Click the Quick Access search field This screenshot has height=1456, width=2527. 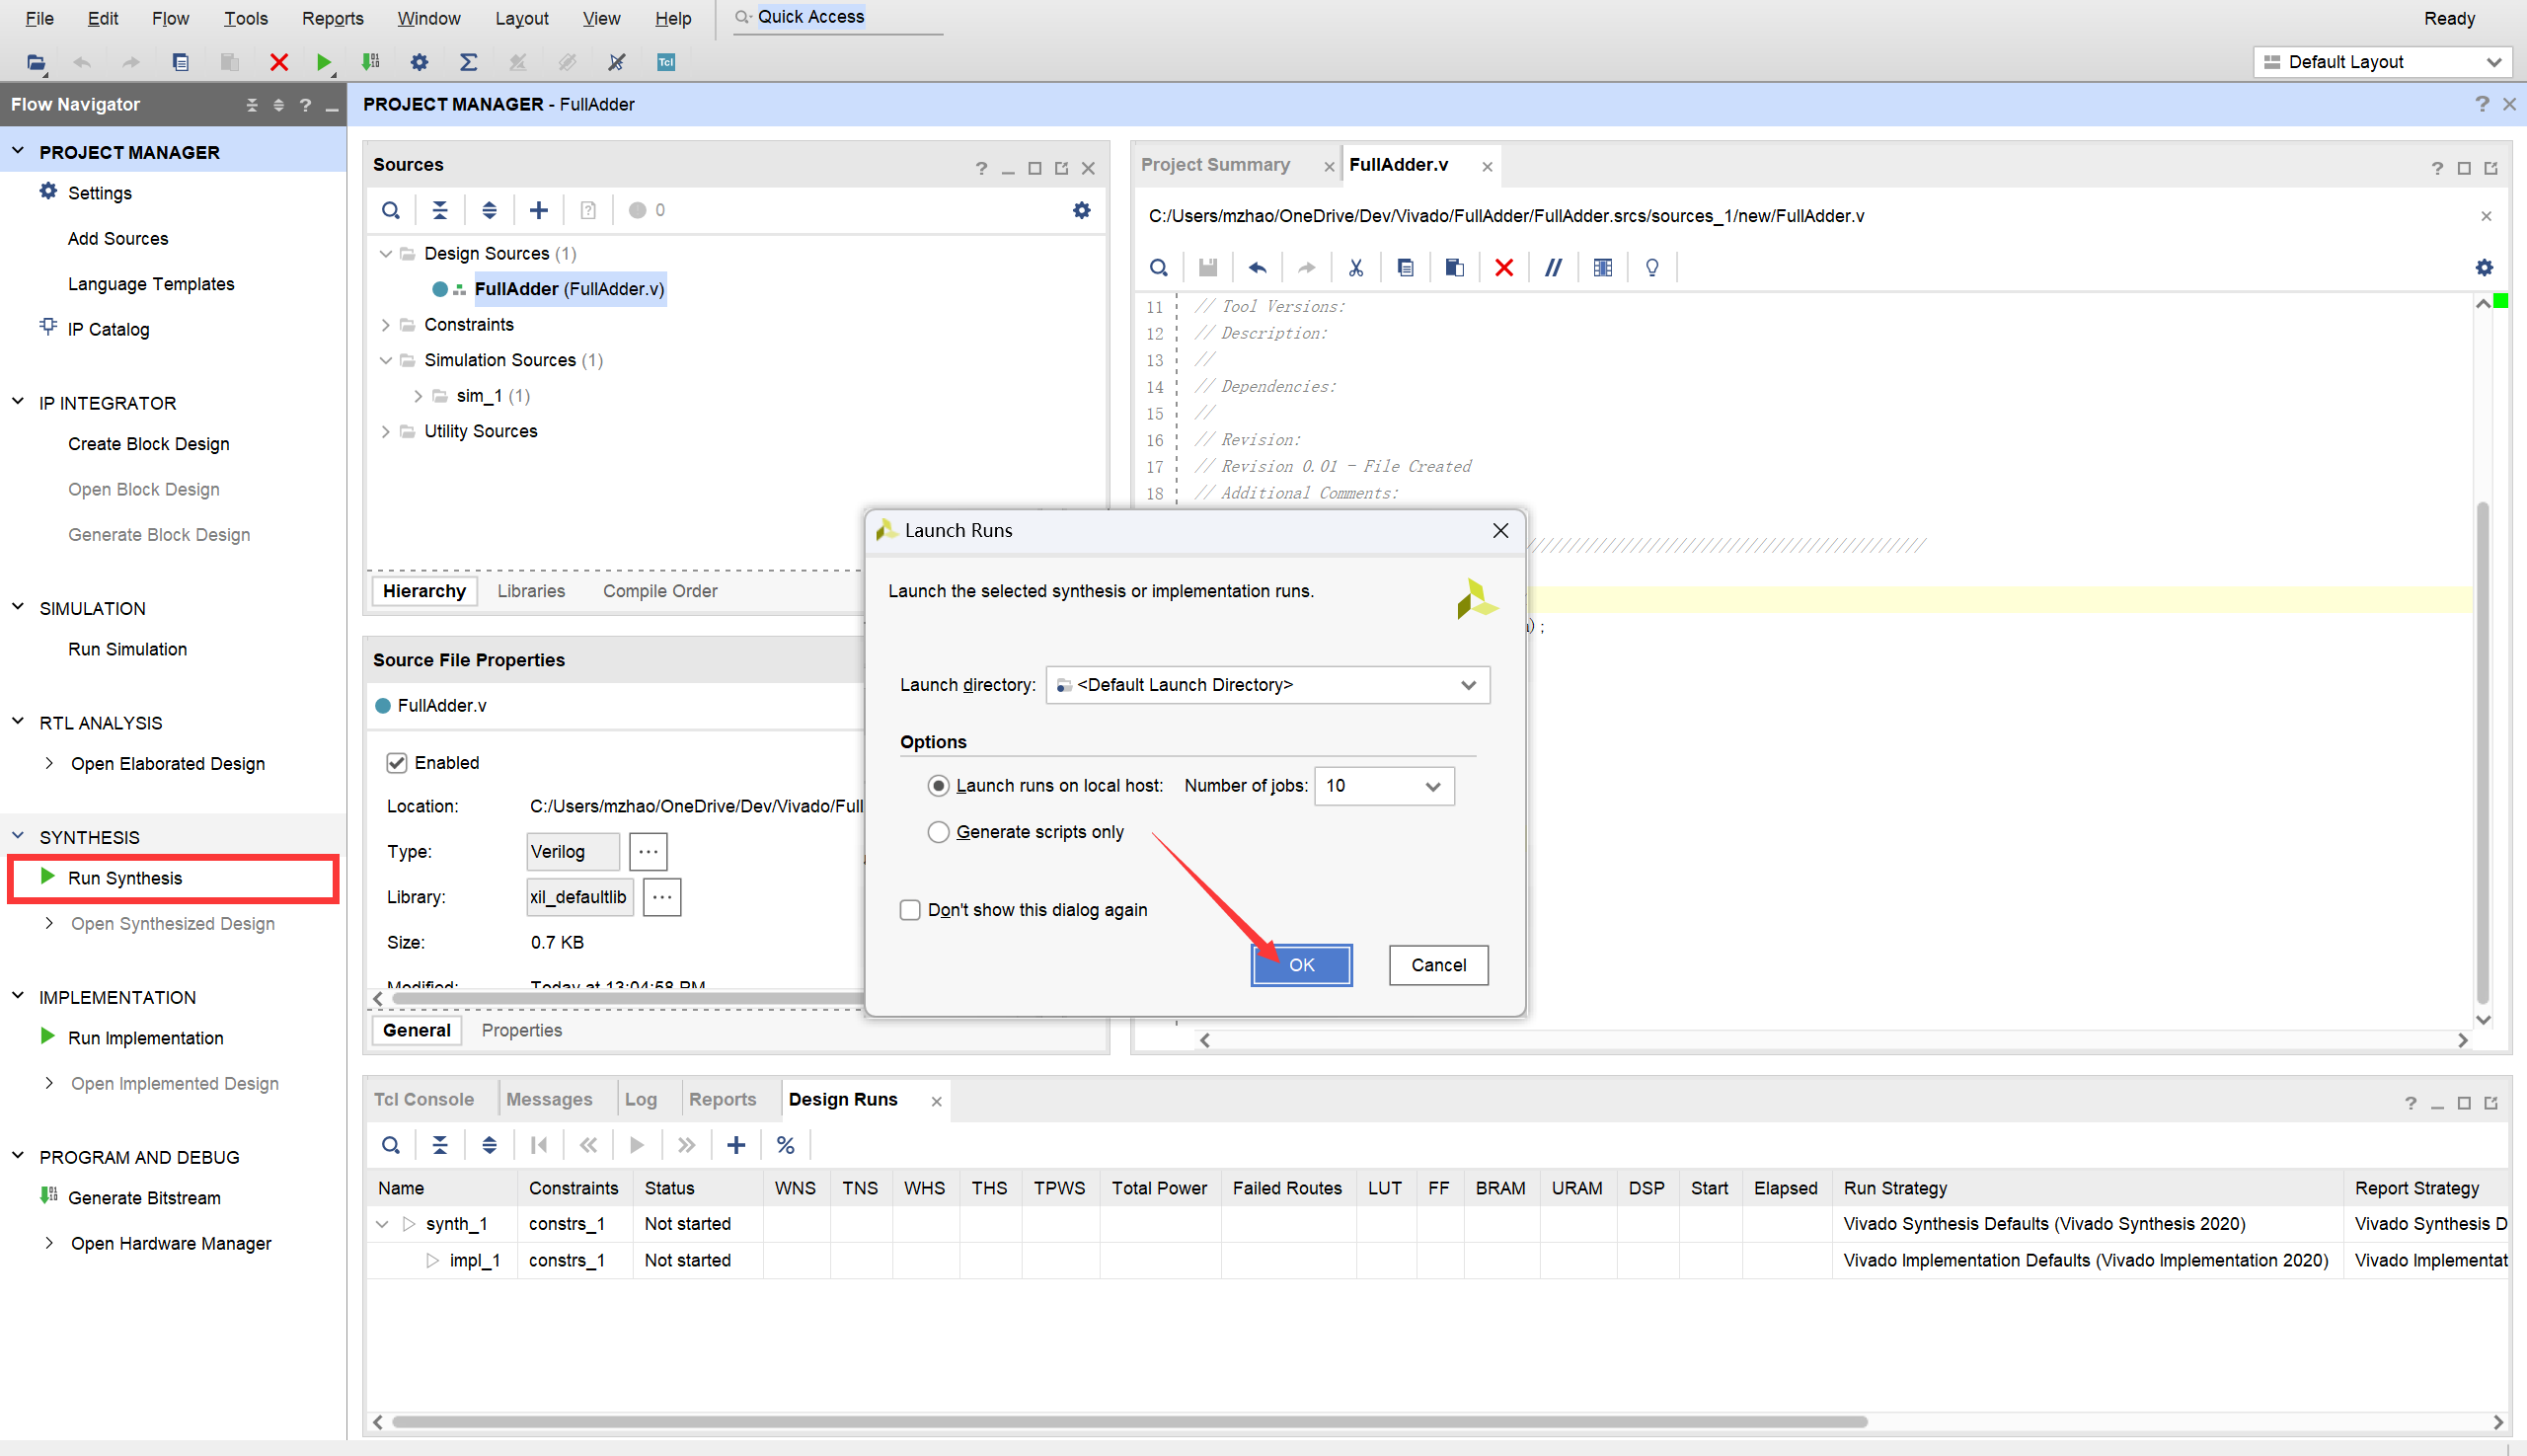840,17
